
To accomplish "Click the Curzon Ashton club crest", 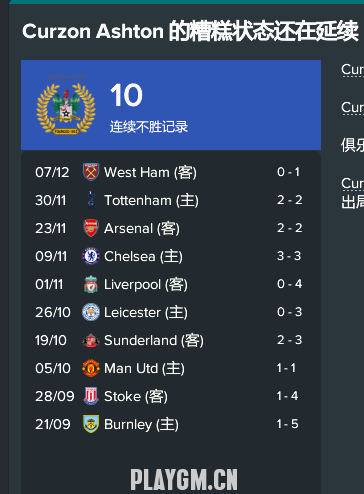I will pyautogui.click(x=66, y=105).
